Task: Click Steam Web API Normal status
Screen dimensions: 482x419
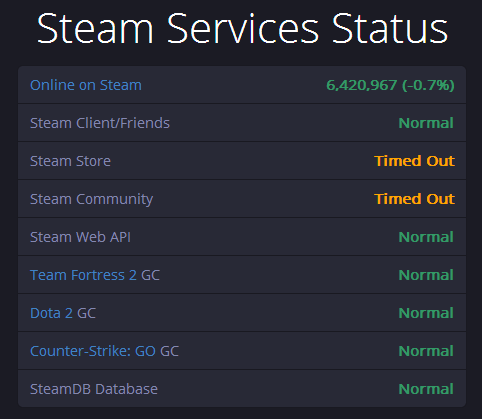Action: pos(426,237)
